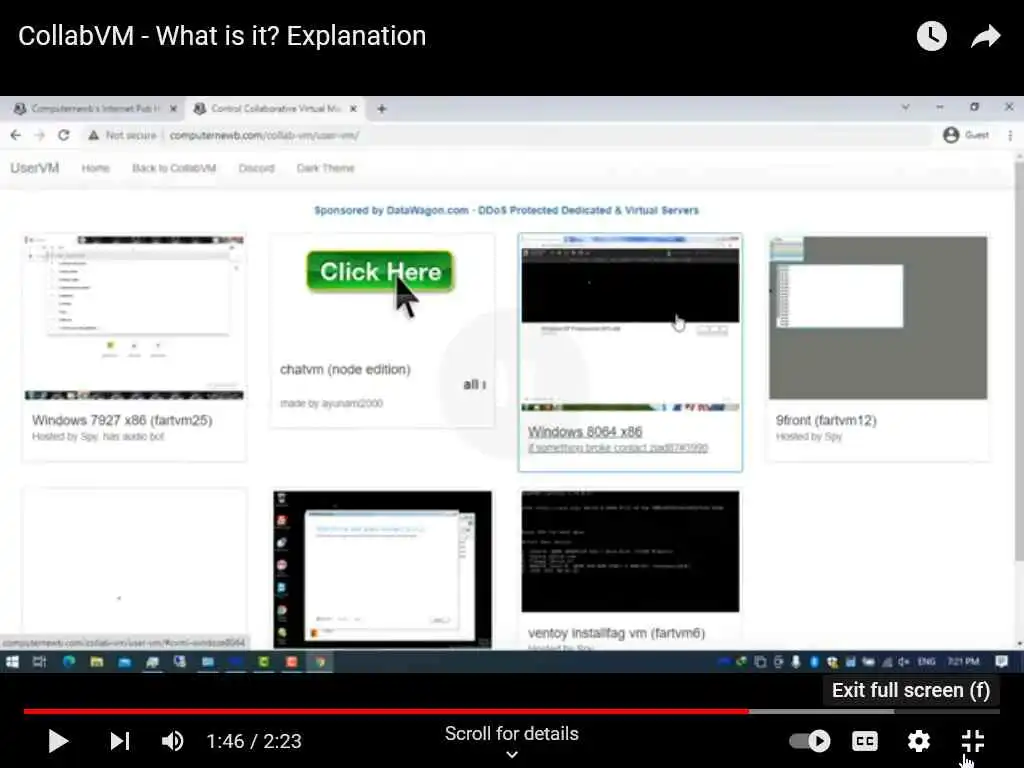Image resolution: width=1024 pixels, height=768 pixels.
Task: Toggle the Dark Theme nav option
Action: 325,168
